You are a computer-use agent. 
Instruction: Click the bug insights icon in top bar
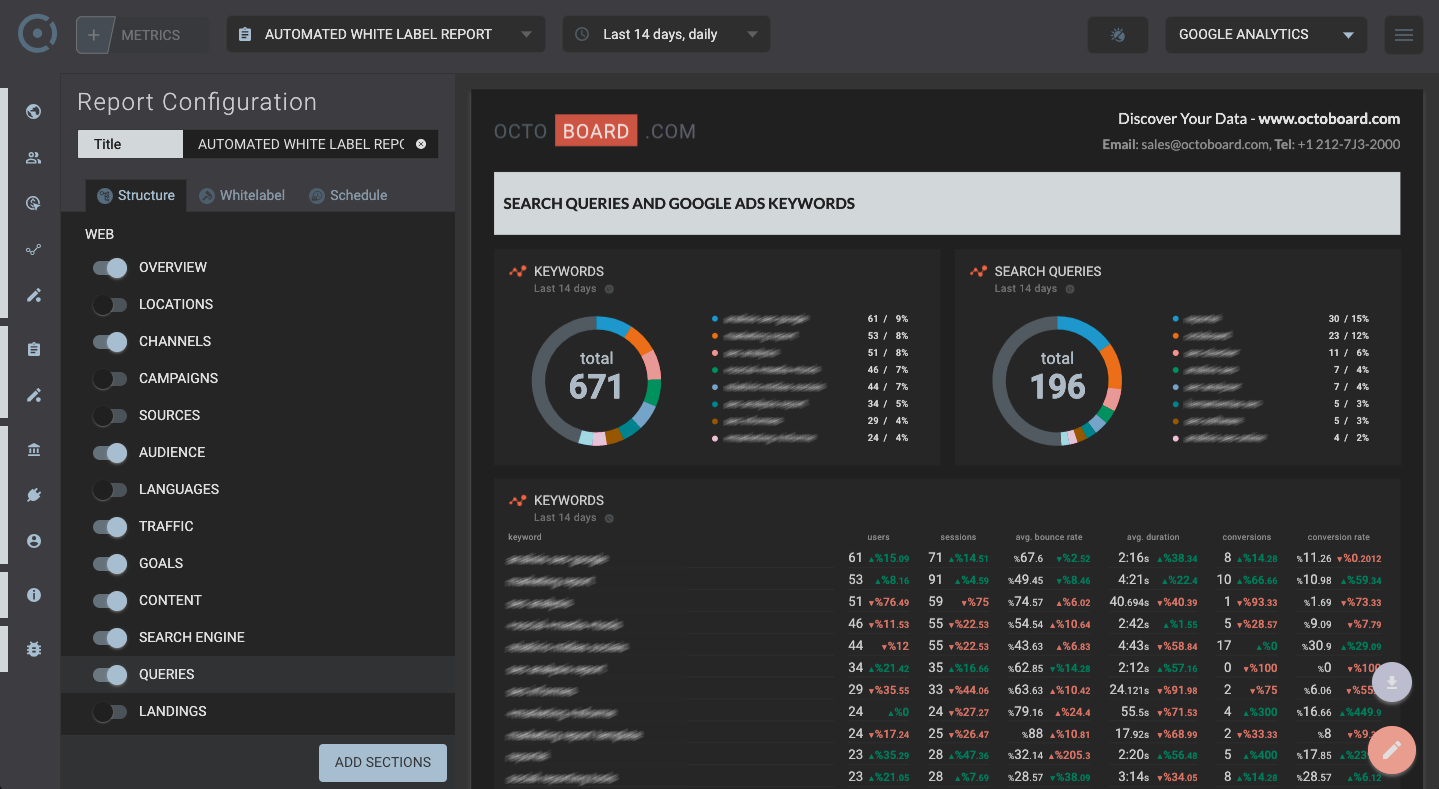[x=1117, y=35]
